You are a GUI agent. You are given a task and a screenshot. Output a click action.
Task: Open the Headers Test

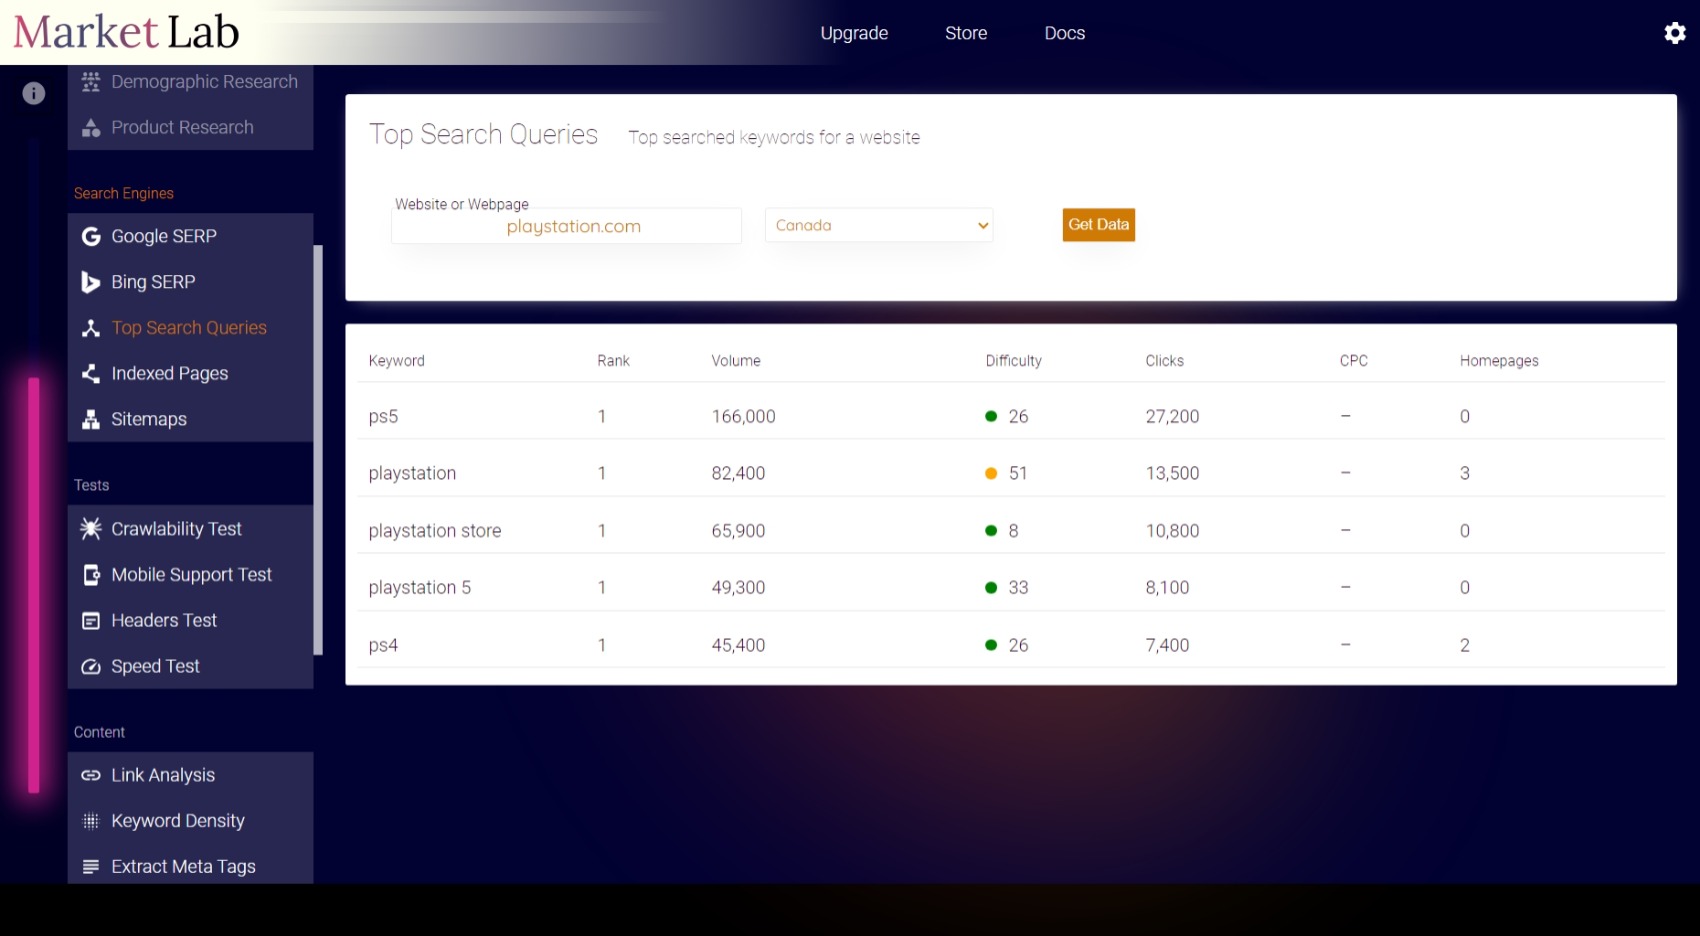[x=190, y=621]
